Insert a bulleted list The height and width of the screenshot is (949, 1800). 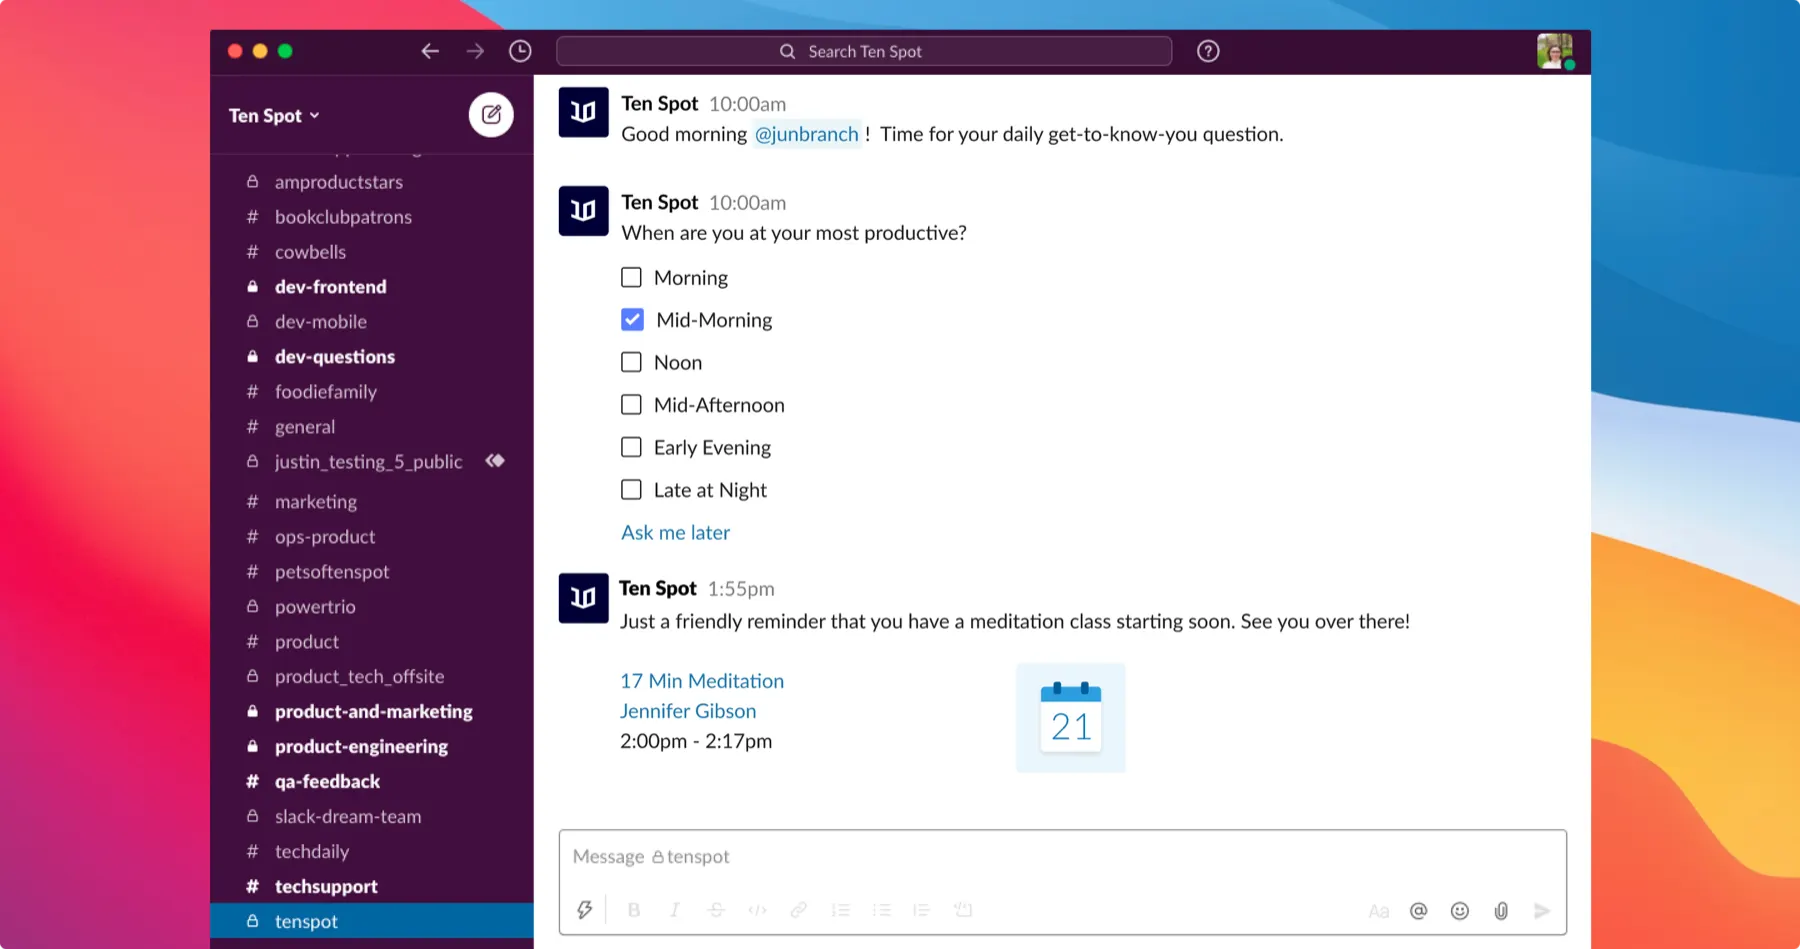tap(881, 910)
